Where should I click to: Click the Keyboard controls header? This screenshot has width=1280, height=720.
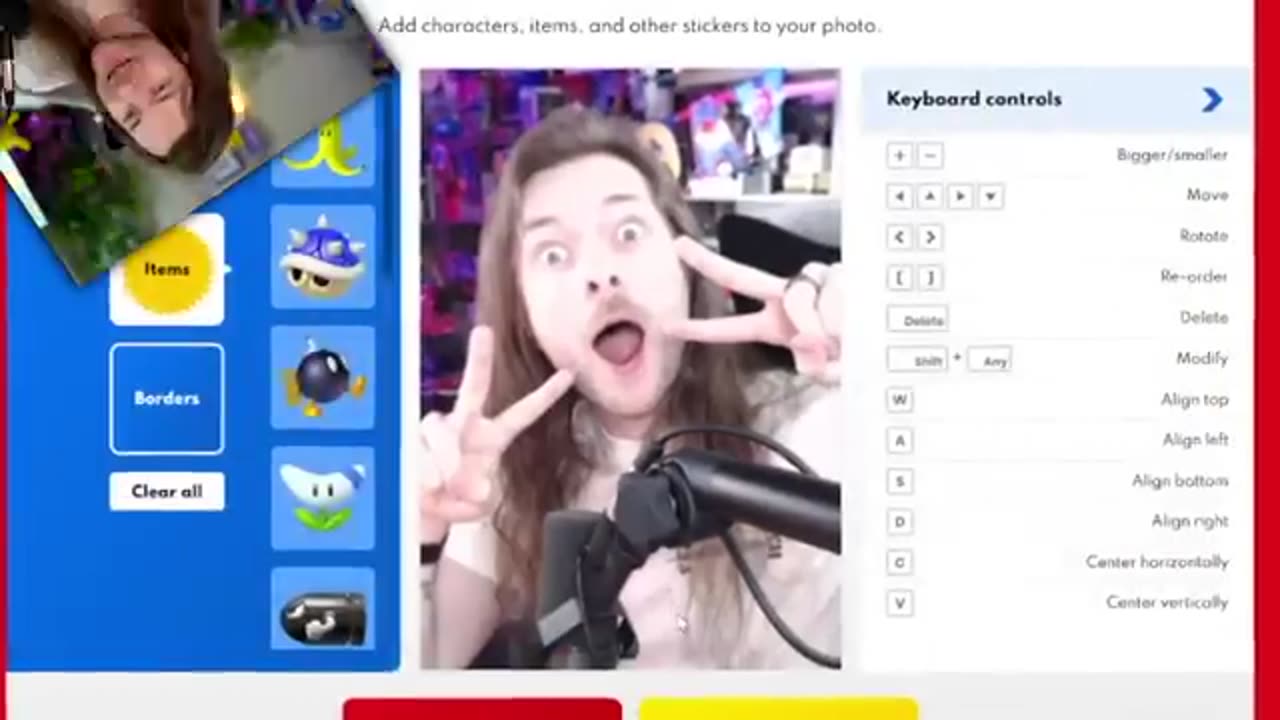pyautogui.click(x=1056, y=99)
